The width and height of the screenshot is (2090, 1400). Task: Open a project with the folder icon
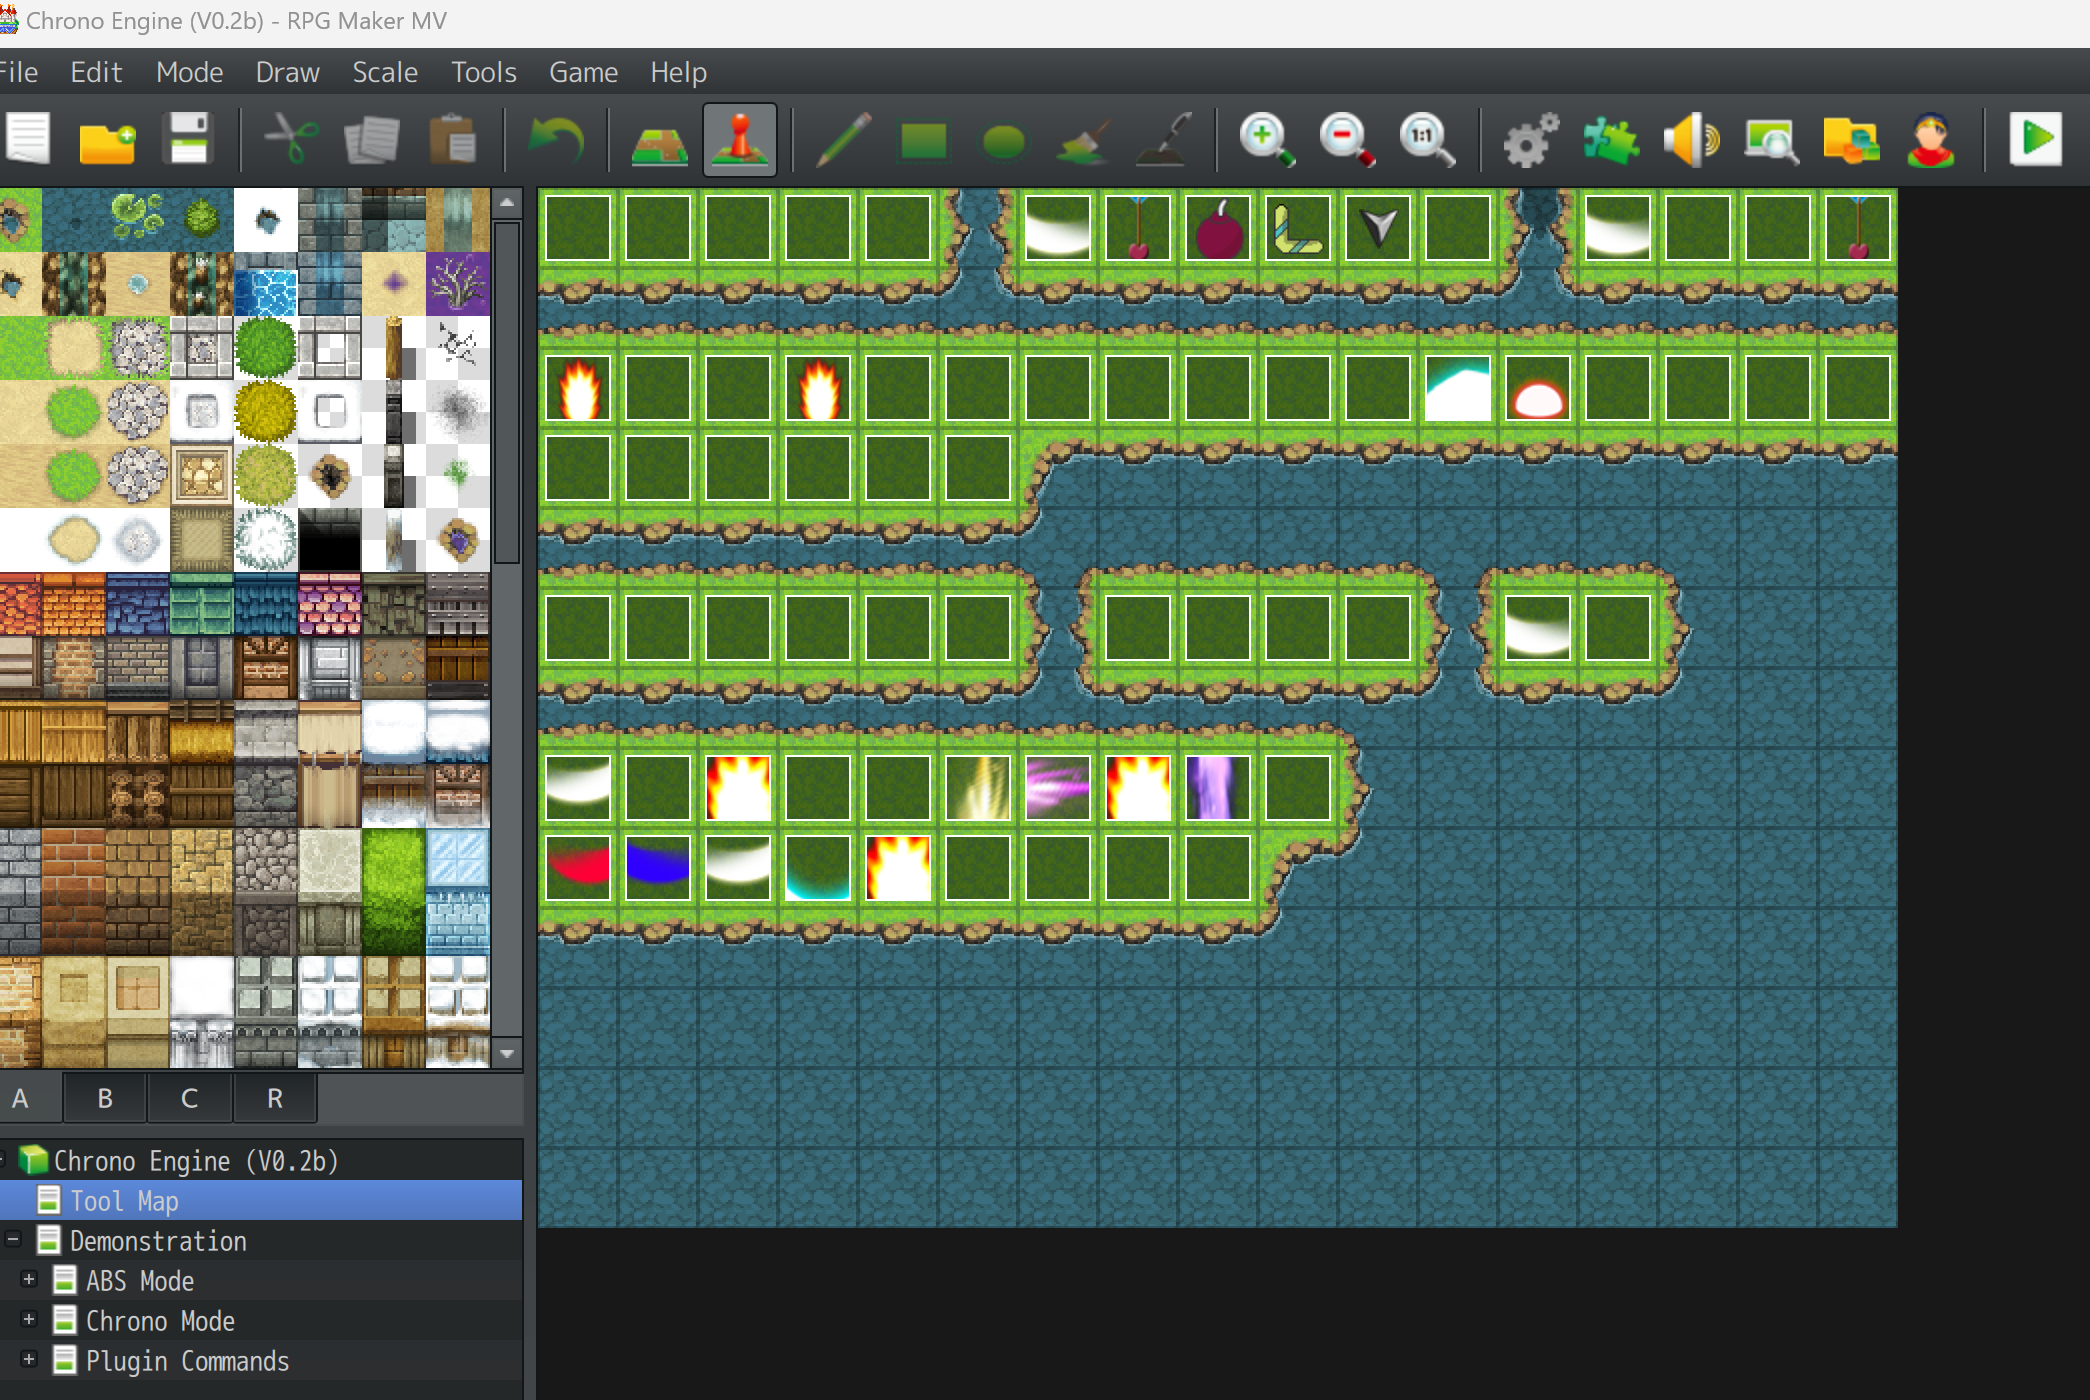coord(107,139)
